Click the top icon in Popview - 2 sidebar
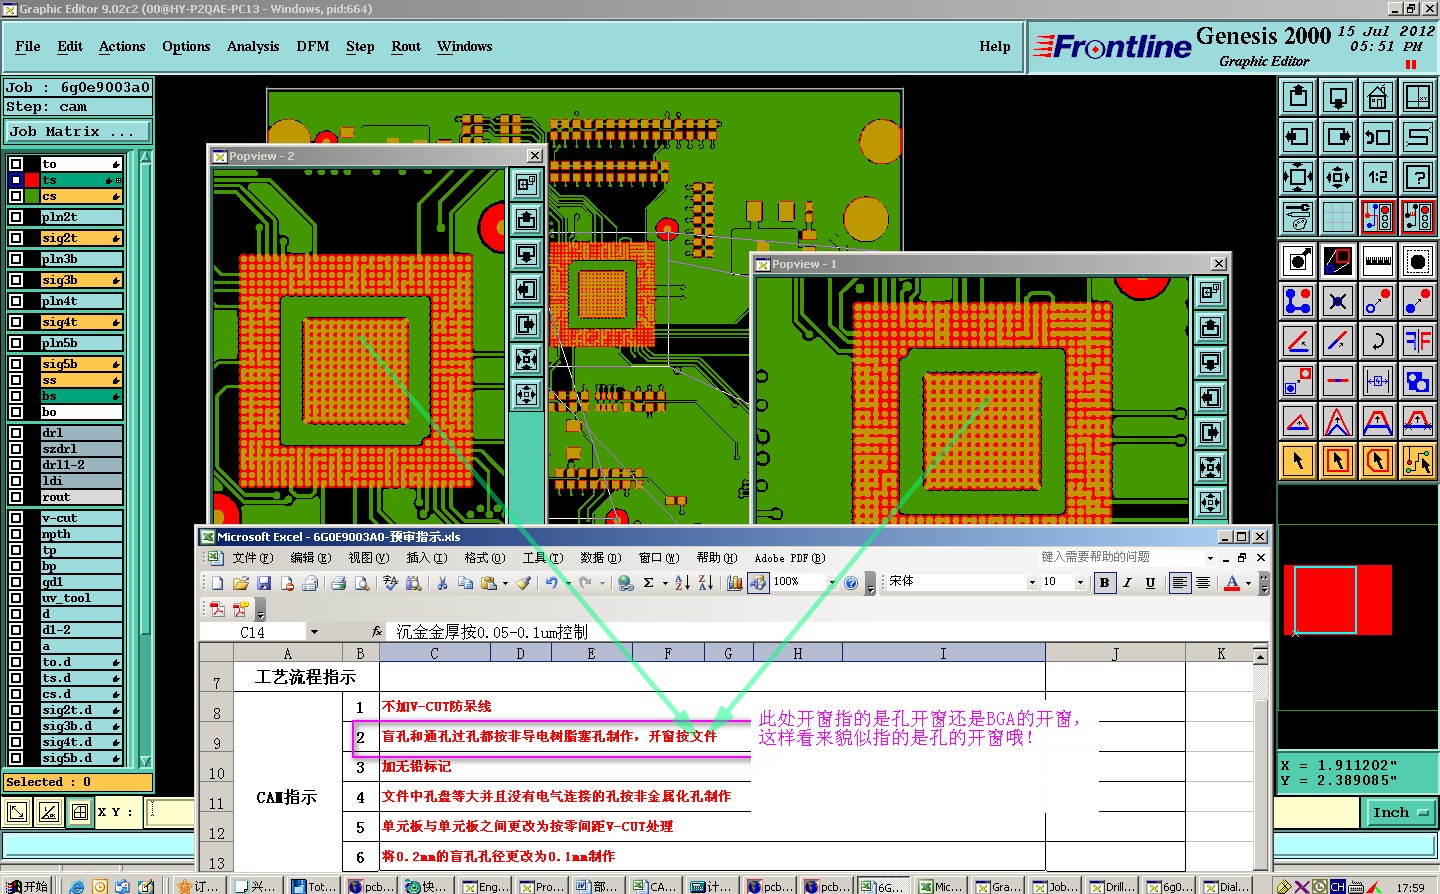This screenshot has width=1440, height=894. click(526, 185)
